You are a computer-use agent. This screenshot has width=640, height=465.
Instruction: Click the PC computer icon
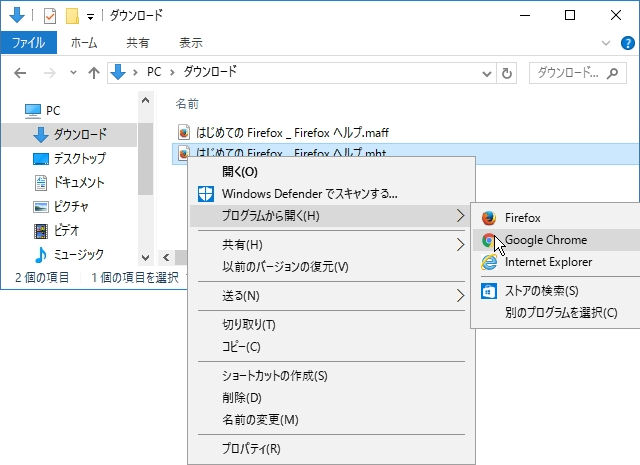[x=33, y=111]
